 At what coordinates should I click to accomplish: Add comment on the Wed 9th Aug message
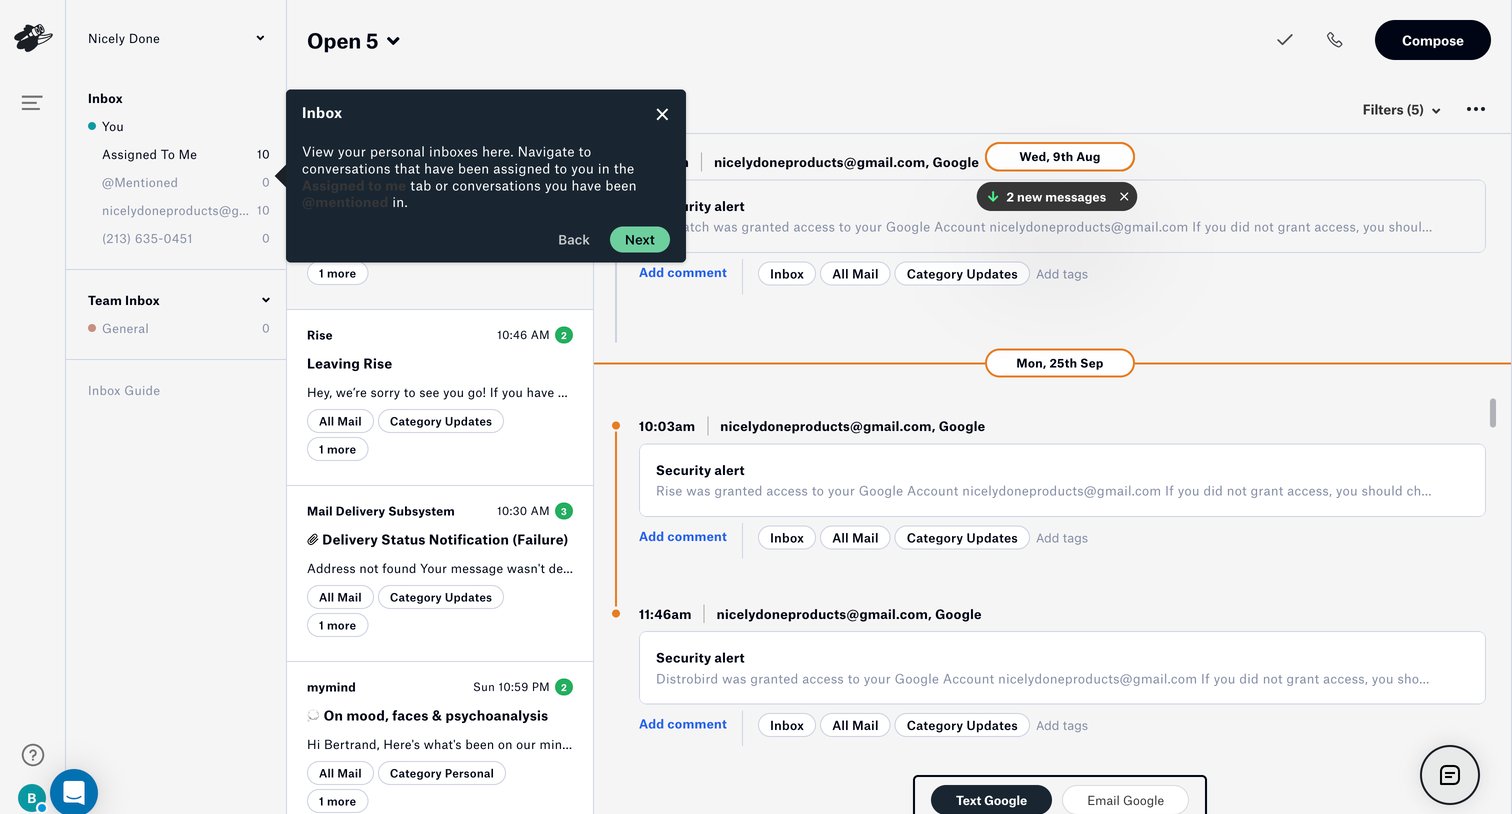pos(683,273)
